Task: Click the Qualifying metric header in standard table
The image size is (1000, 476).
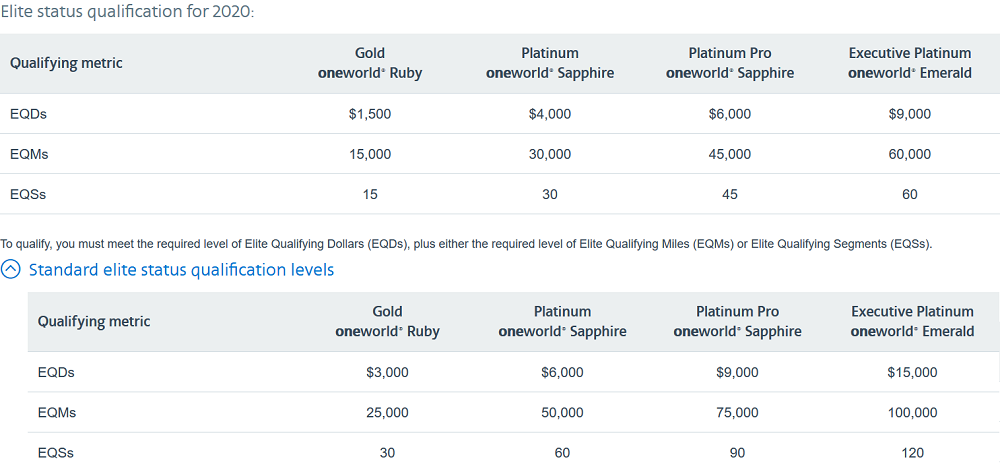Action: pos(94,322)
